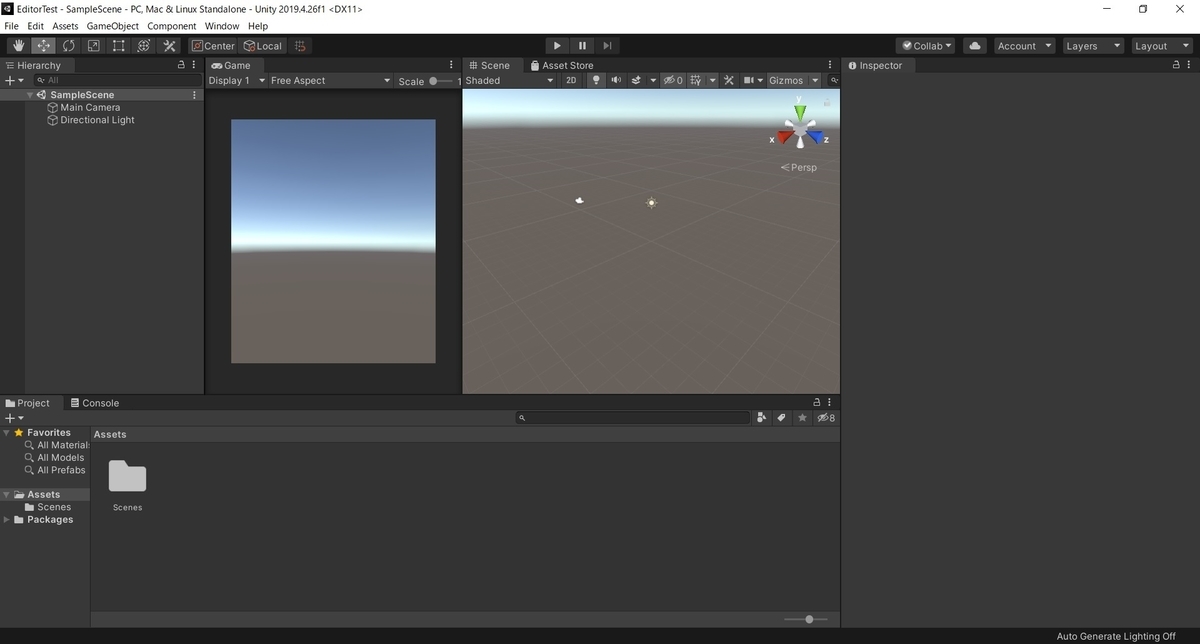
Task: Open the Gizmos dropdown arrow
Action: coord(815,80)
